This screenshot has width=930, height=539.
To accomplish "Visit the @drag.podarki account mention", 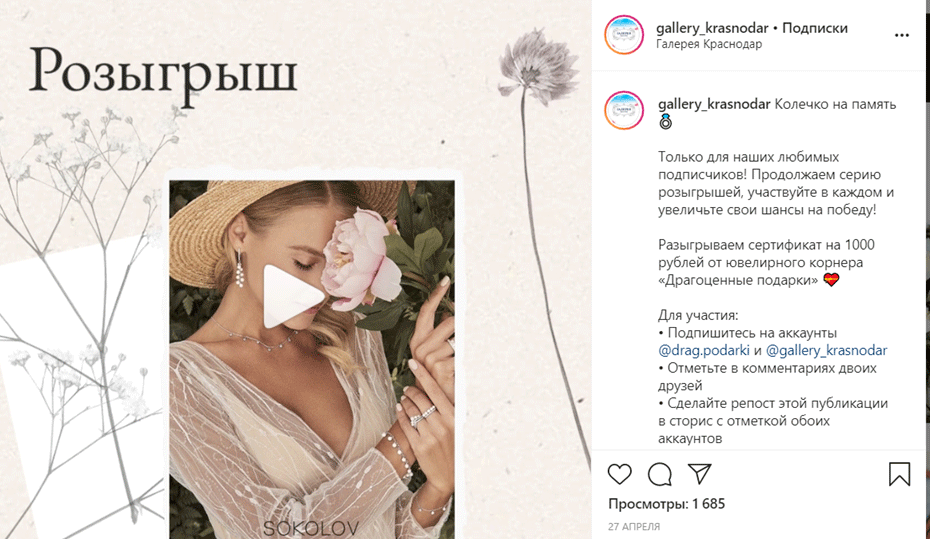I will 703,350.
